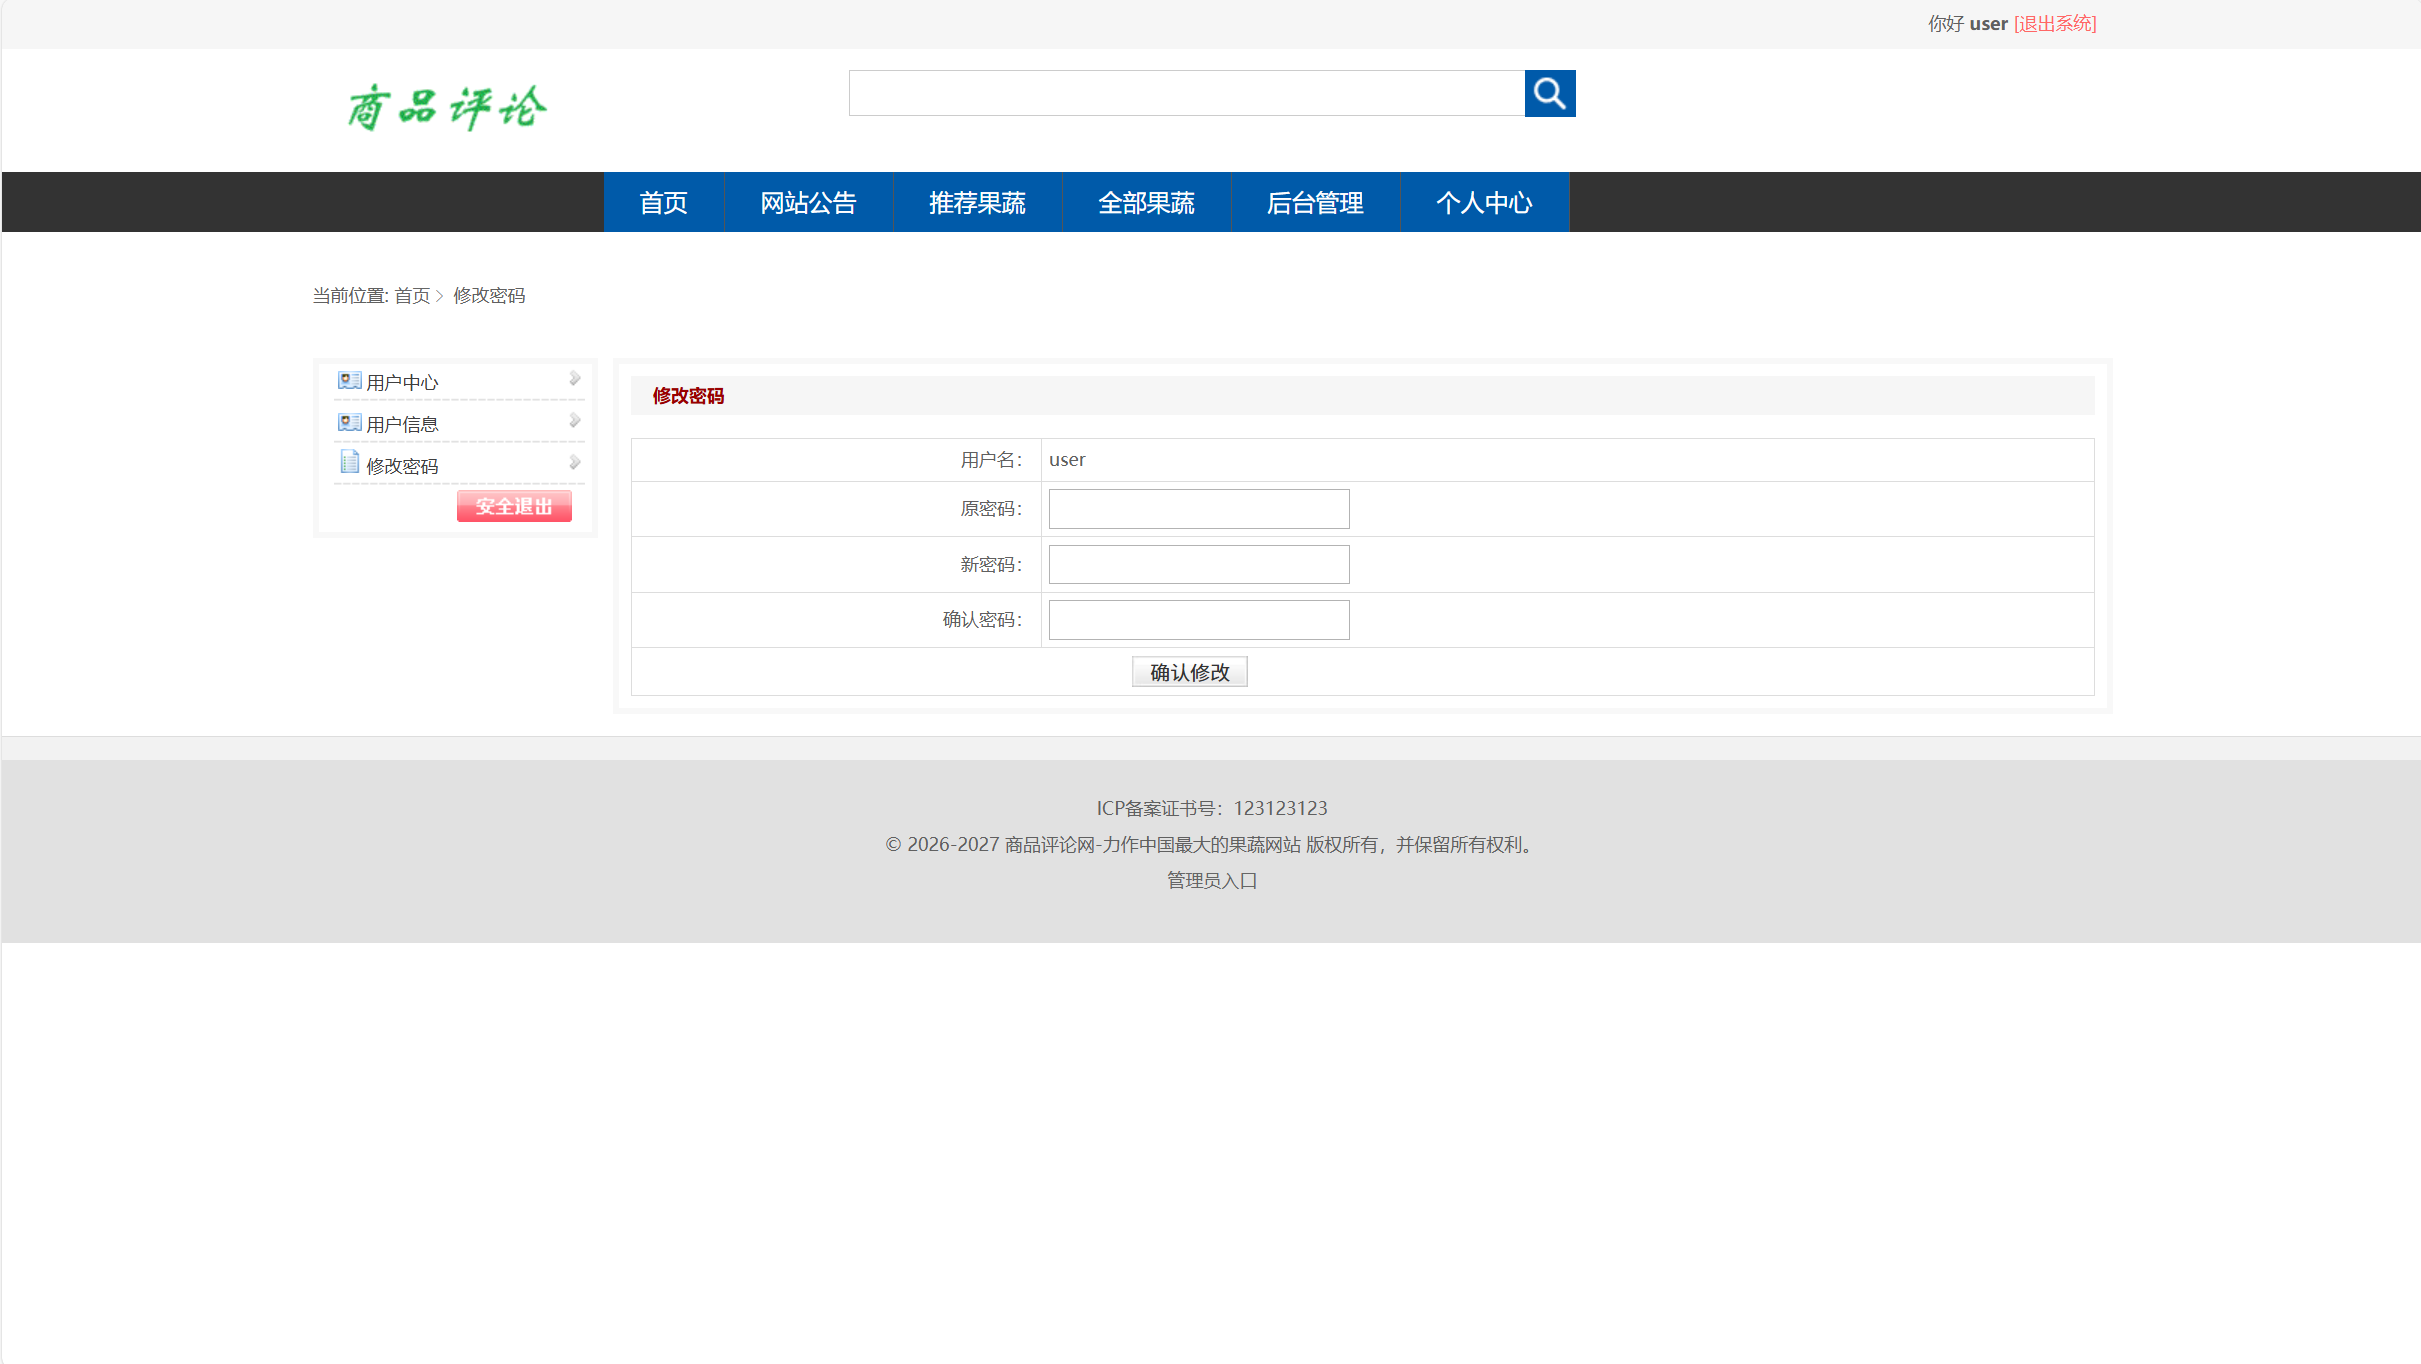Click the 确认修改 submit button
Viewport: 2421px width, 1364px height.
(x=1189, y=671)
